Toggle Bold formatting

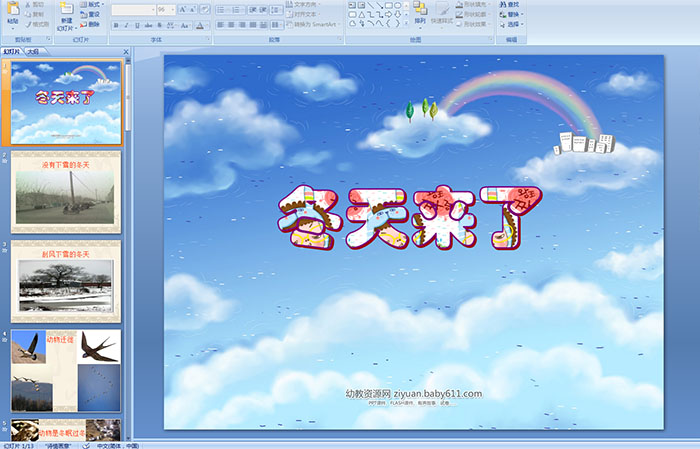pos(116,25)
